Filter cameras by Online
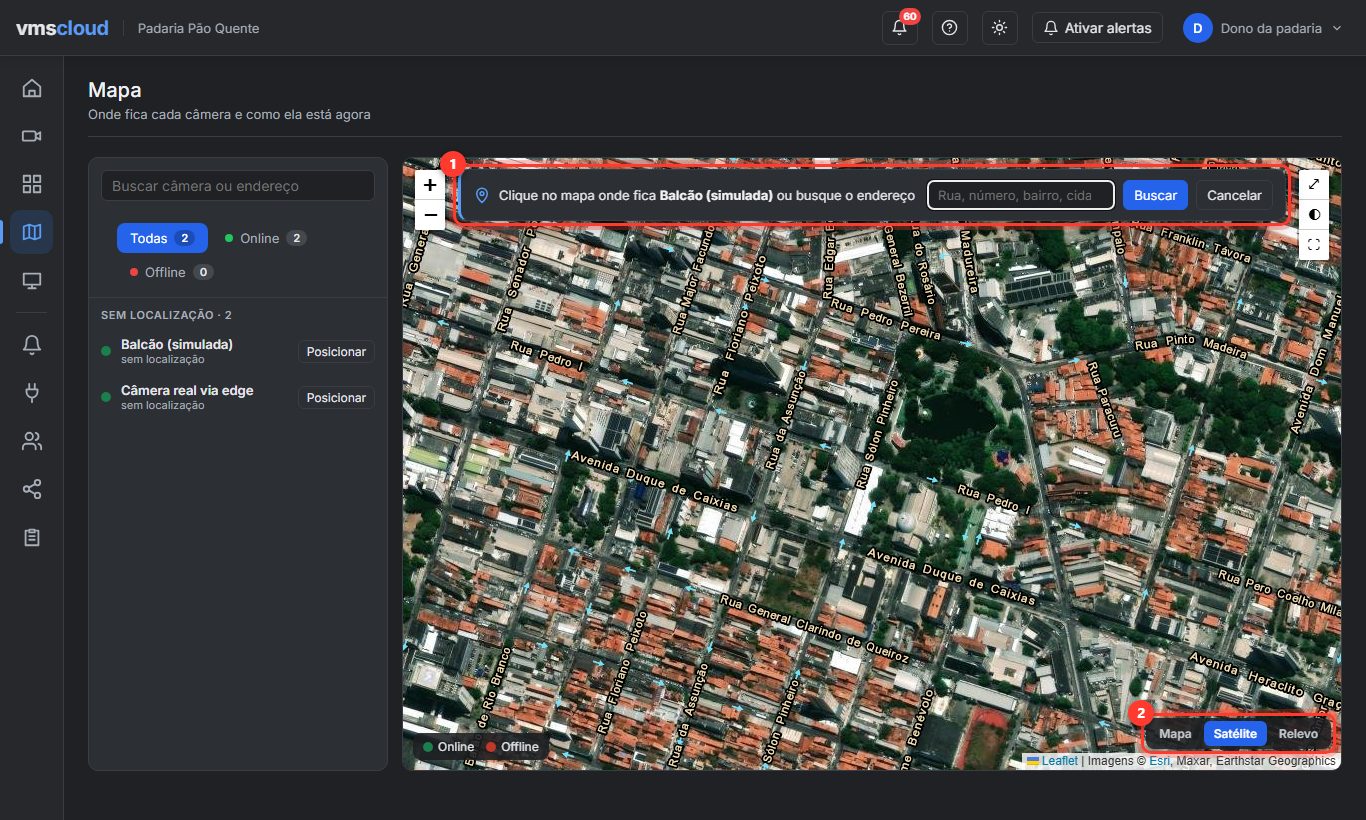The width and height of the screenshot is (1366, 820). click(x=265, y=238)
